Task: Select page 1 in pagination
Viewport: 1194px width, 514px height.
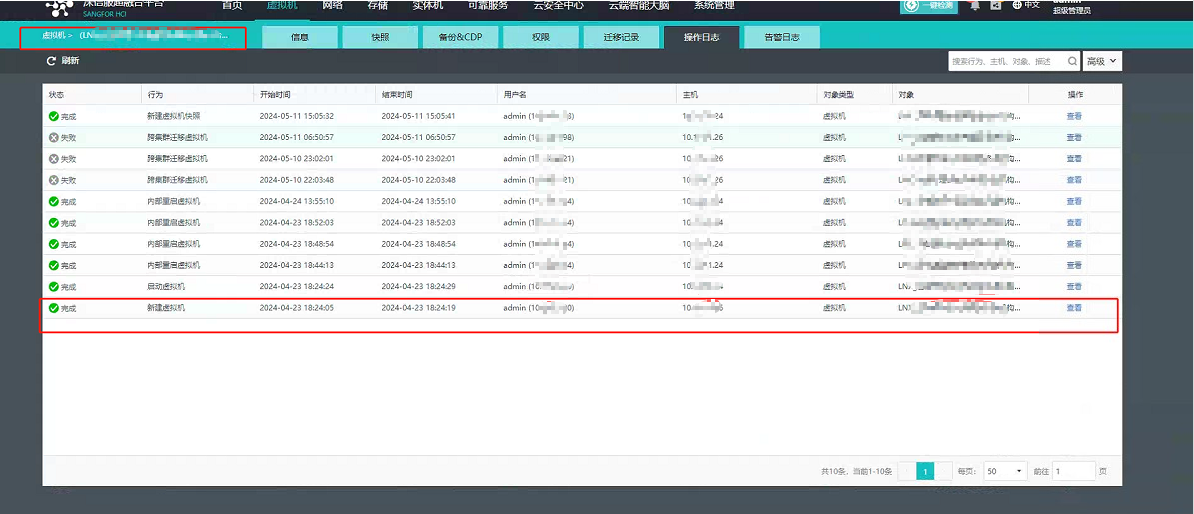Action: [x=924, y=472]
